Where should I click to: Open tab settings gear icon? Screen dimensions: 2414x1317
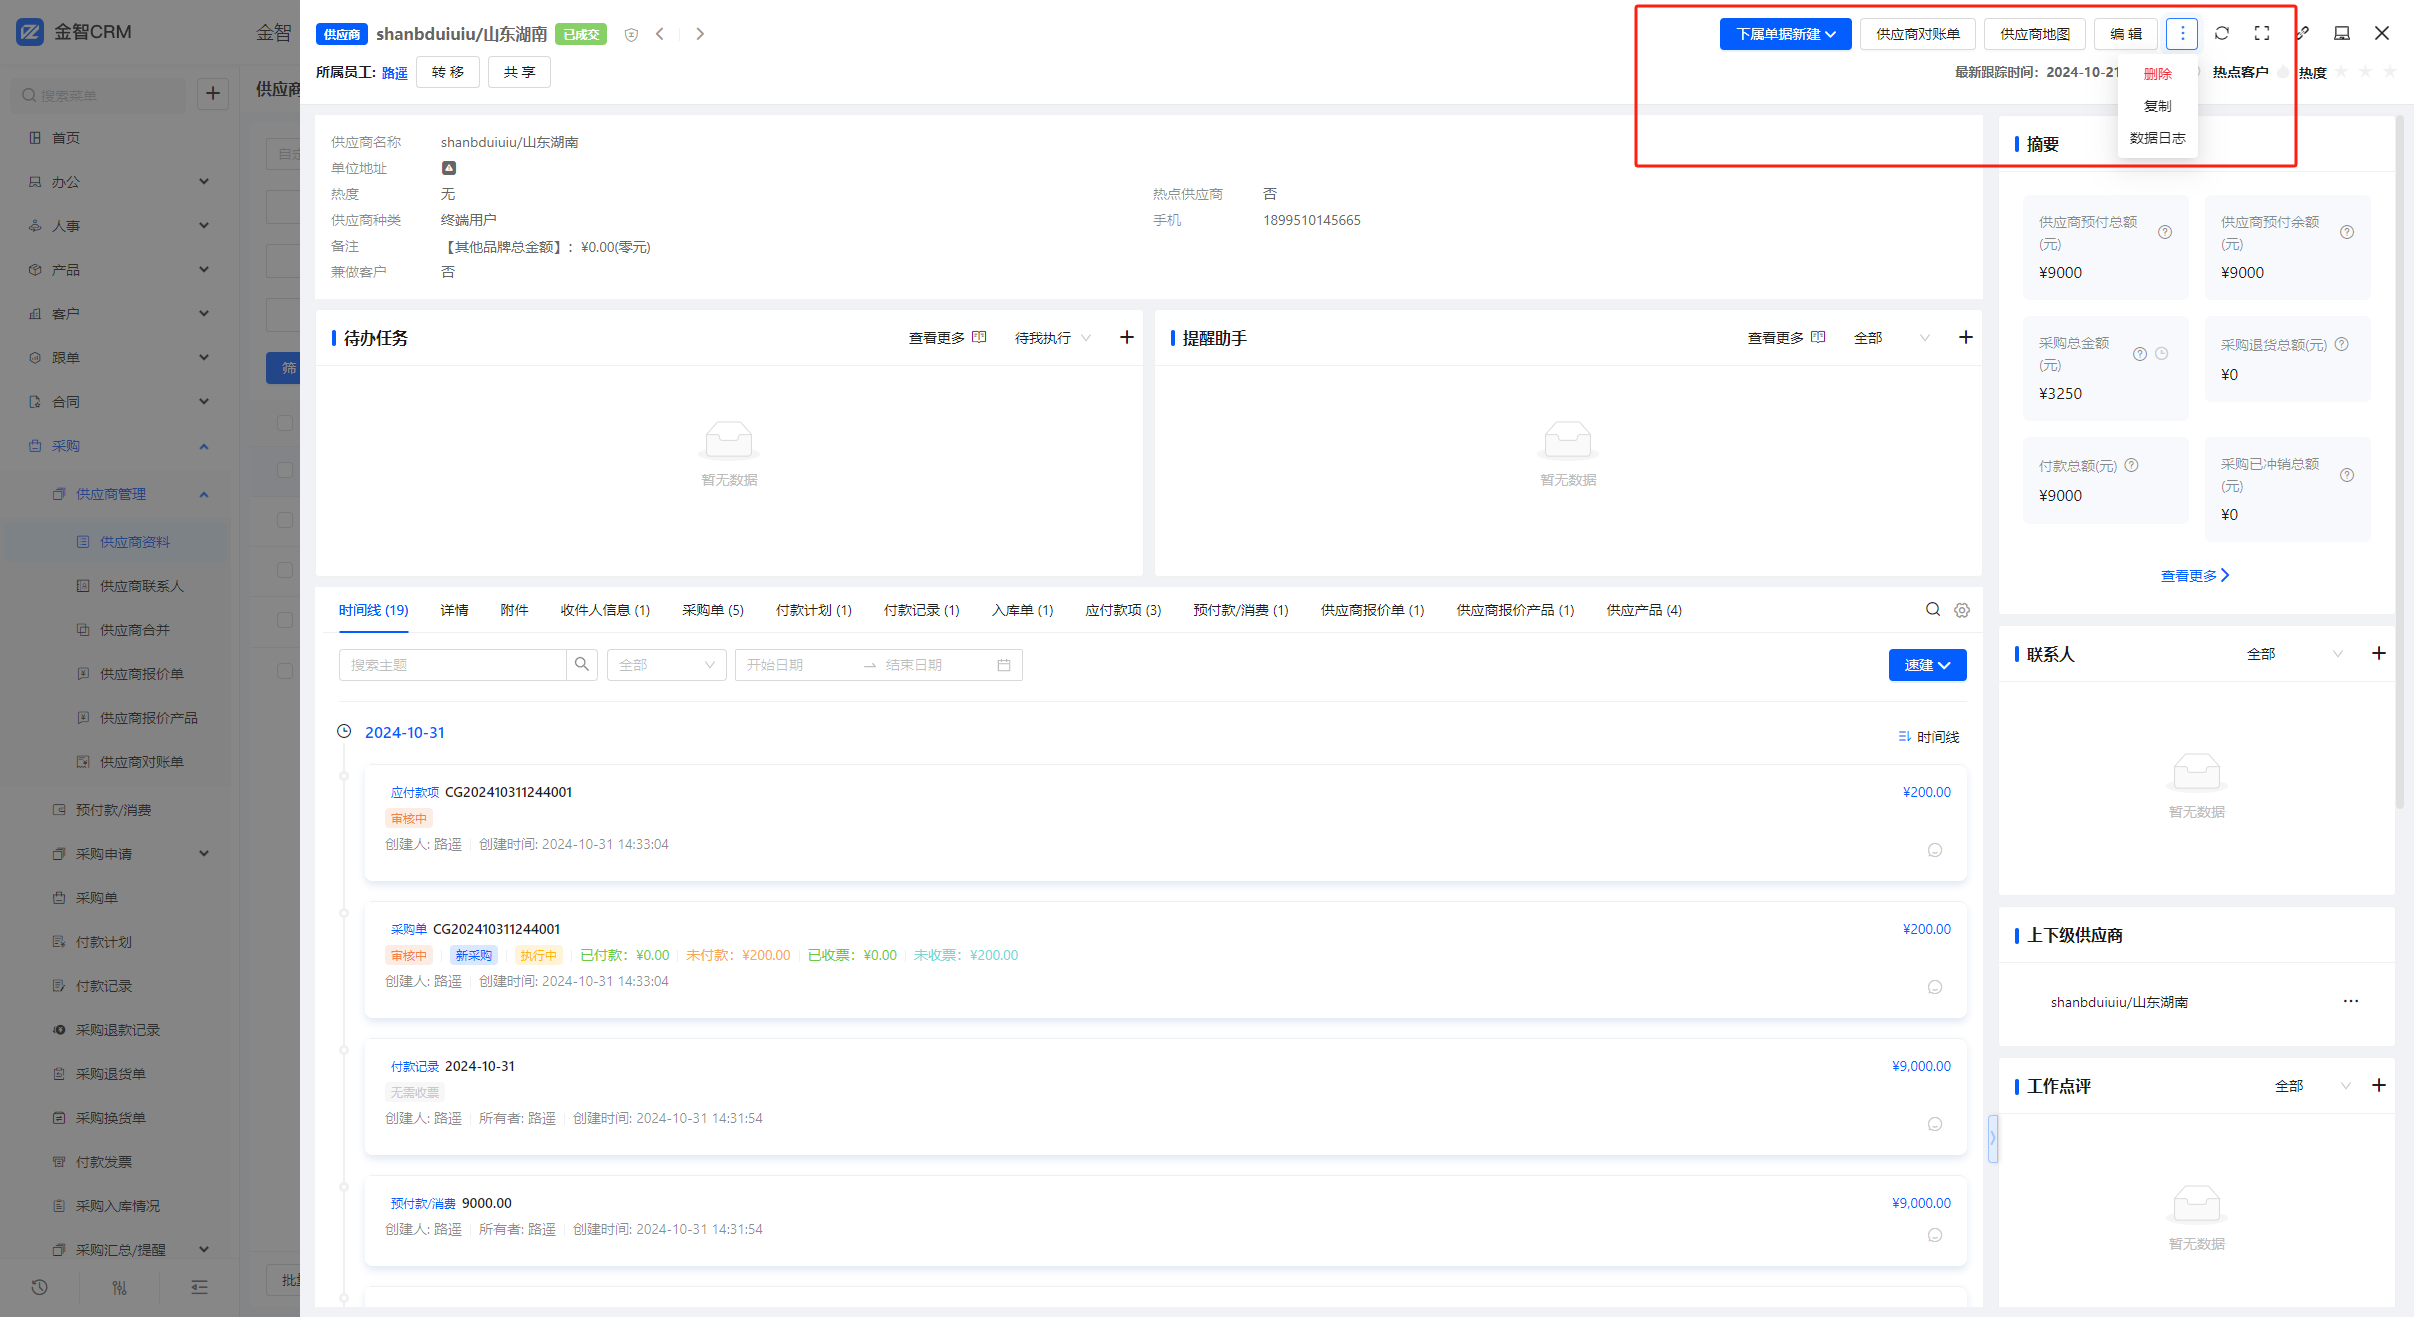tap(1962, 610)
